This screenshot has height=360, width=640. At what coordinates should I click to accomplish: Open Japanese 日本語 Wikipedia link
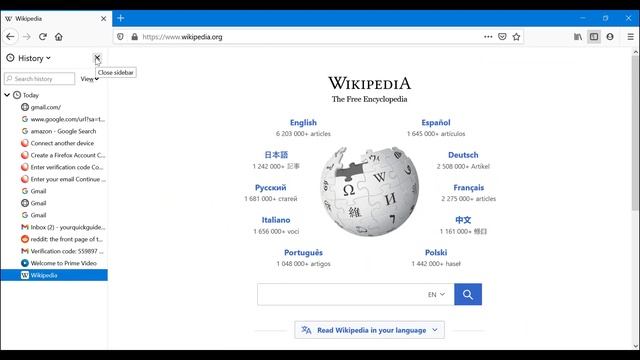[x=276, y=155]
